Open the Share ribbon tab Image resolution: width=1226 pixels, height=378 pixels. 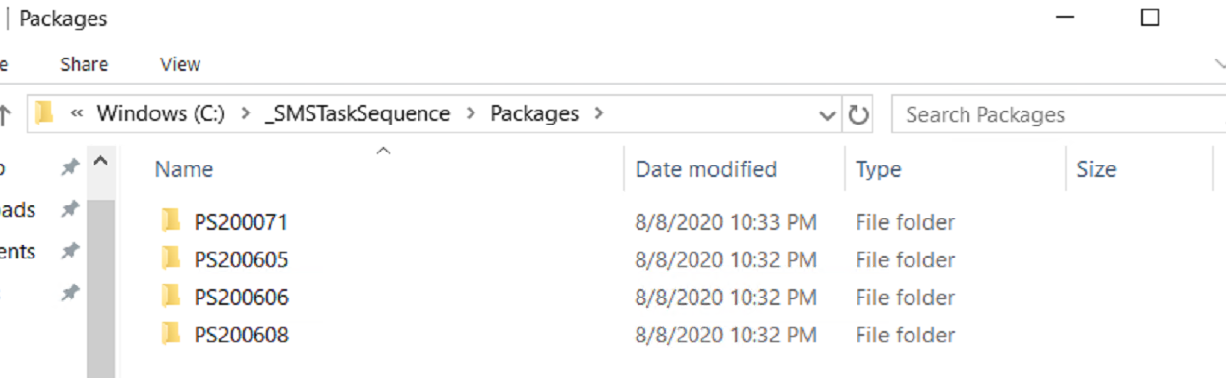[84, 64]
